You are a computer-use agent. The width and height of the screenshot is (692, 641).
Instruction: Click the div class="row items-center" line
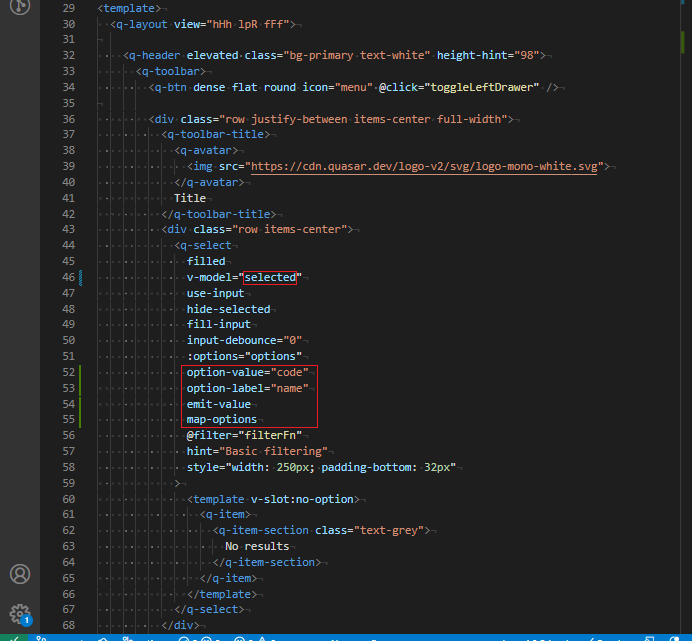[x=257, y=230]
